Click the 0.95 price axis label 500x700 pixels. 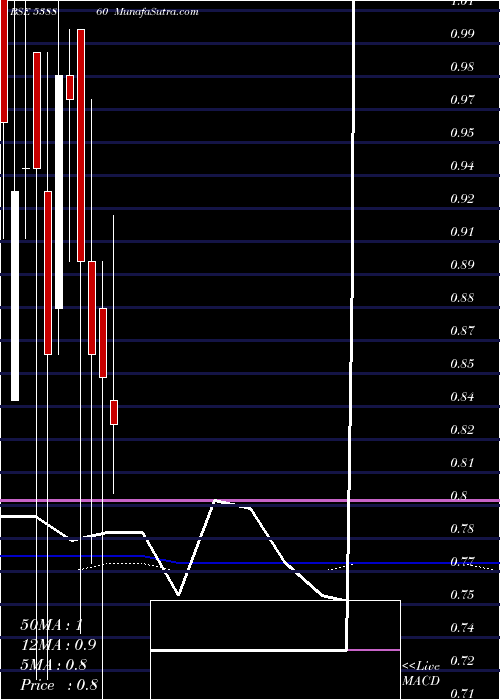click(x=462, y=133)
